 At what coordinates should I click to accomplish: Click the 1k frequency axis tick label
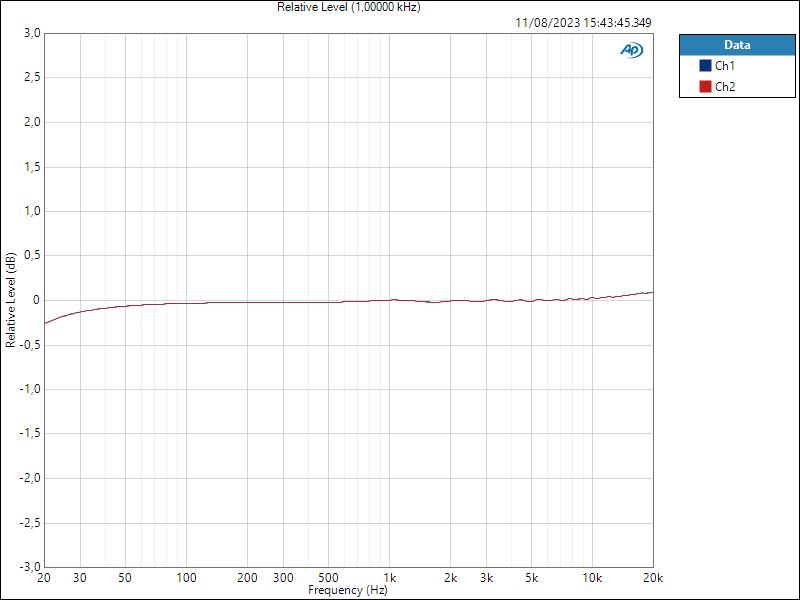(x=392, y=578)
